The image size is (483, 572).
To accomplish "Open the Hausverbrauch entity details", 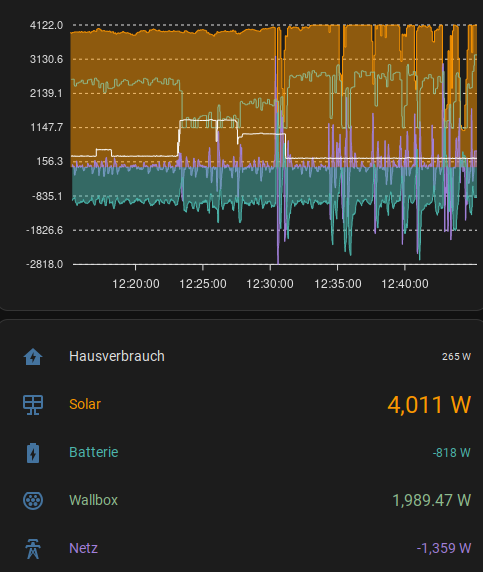I will point(117,356).
